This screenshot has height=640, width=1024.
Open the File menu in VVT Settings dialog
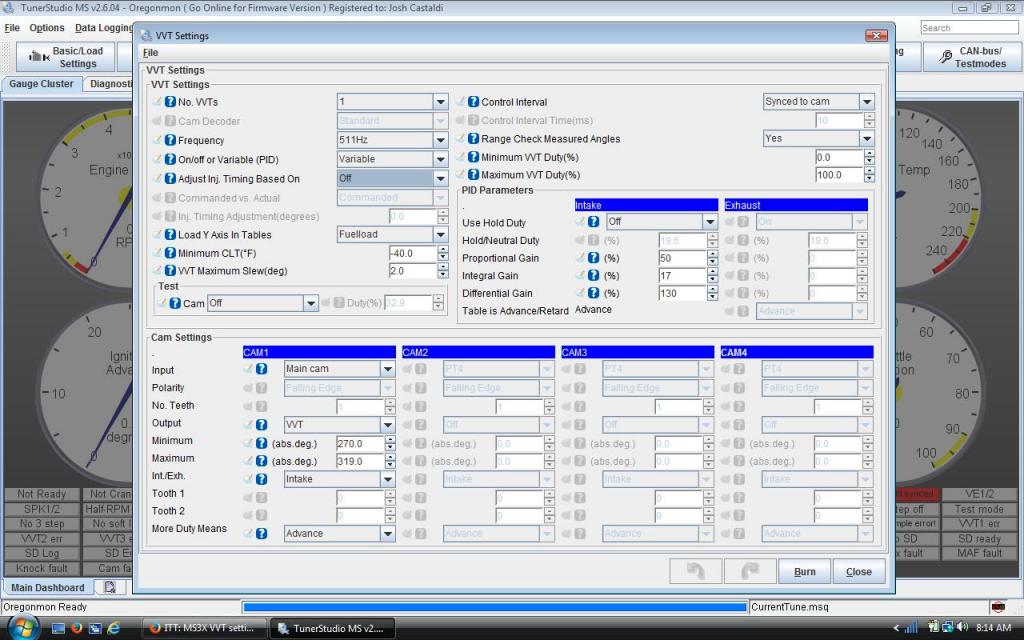tap(150, 52)
